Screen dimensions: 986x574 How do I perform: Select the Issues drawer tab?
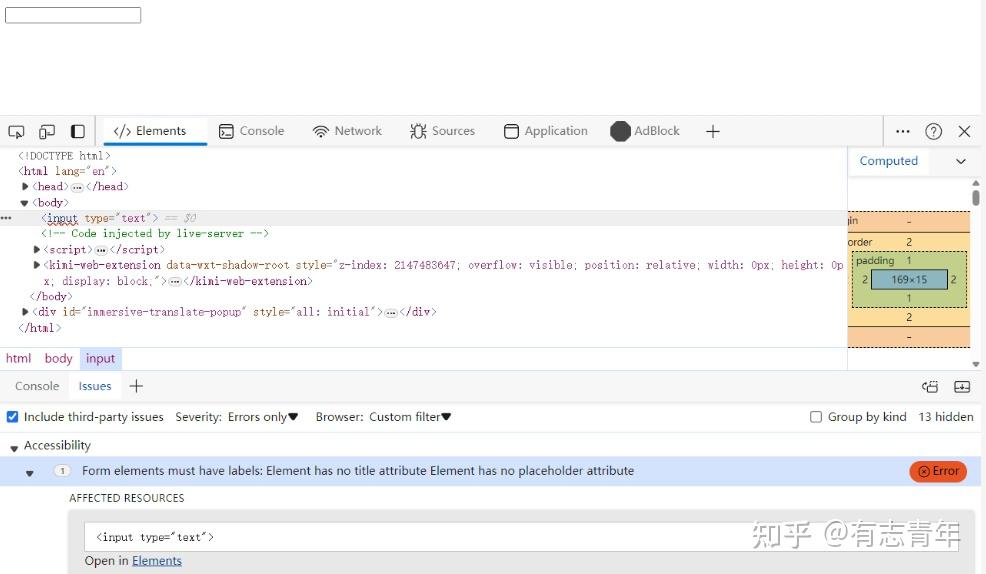95,386
